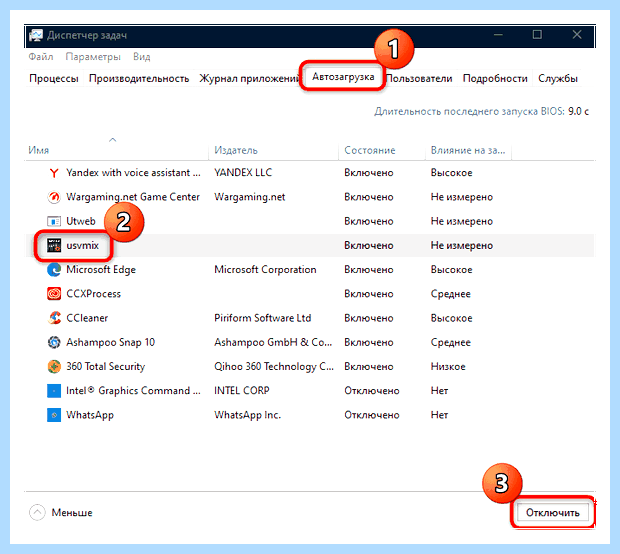Viewport: 620px width, 554px height.
Task: Close the Task Manager window
Action: (577, 35)
